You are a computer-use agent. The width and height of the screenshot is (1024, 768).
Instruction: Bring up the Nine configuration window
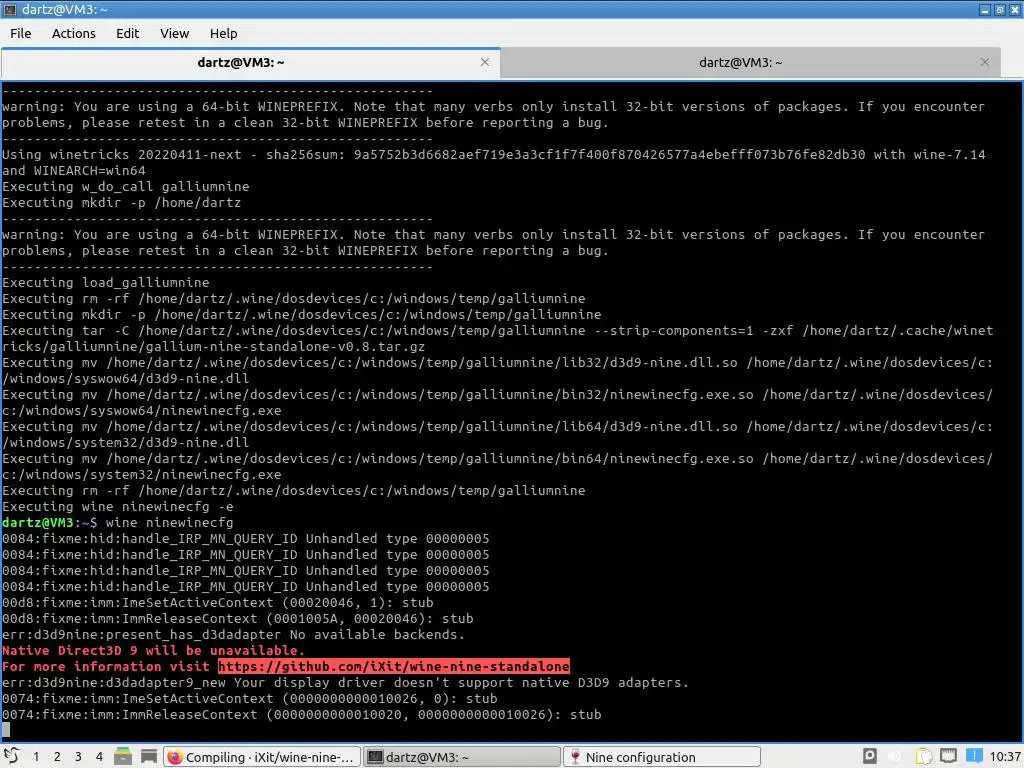[662, 757]
